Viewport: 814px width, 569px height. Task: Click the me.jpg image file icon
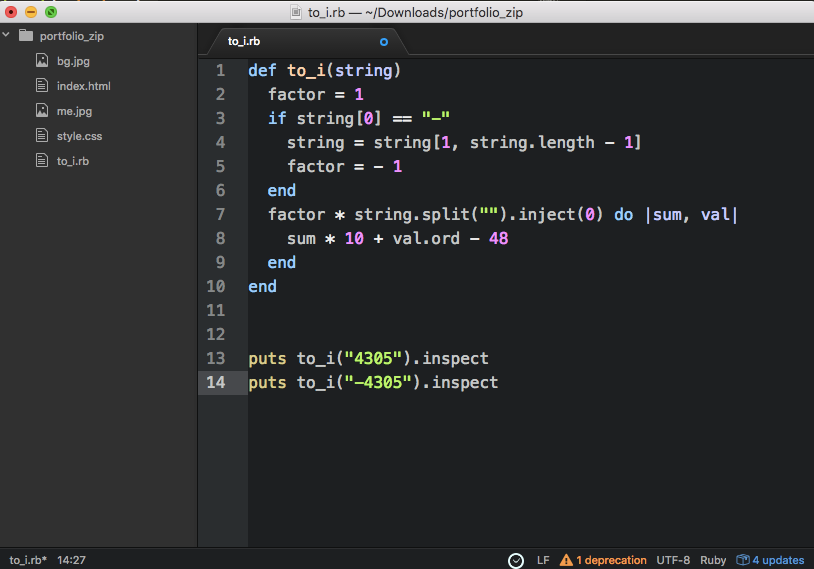coord(42,110)
